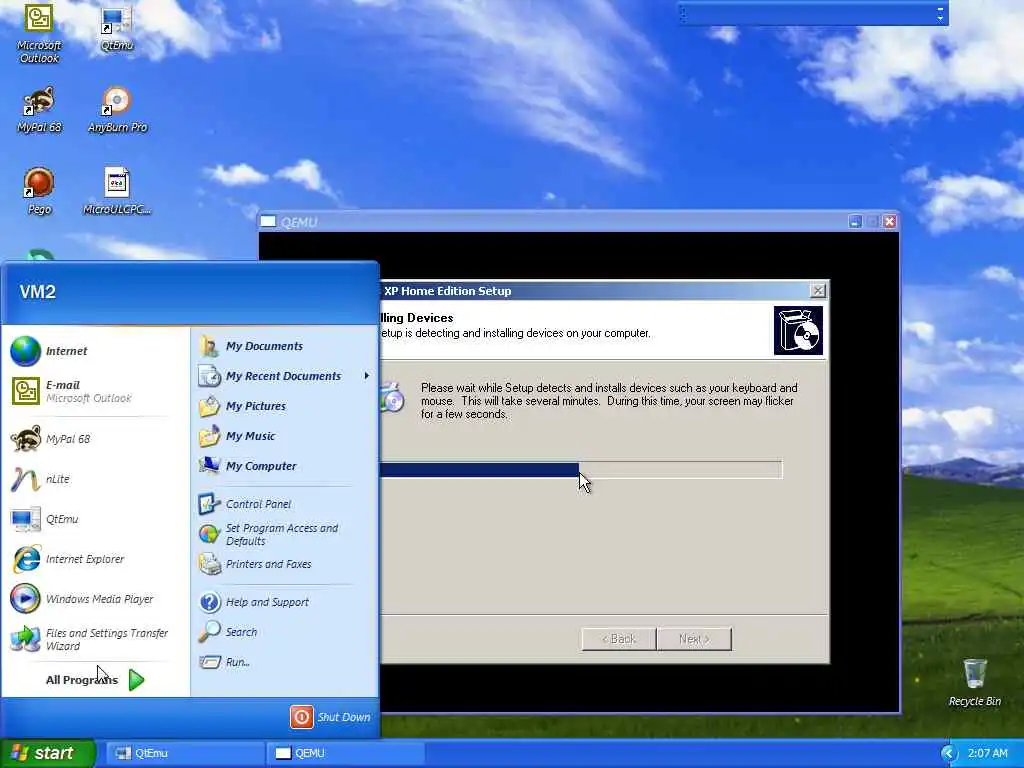Click the Shut Down button

[x=331, y=717]
